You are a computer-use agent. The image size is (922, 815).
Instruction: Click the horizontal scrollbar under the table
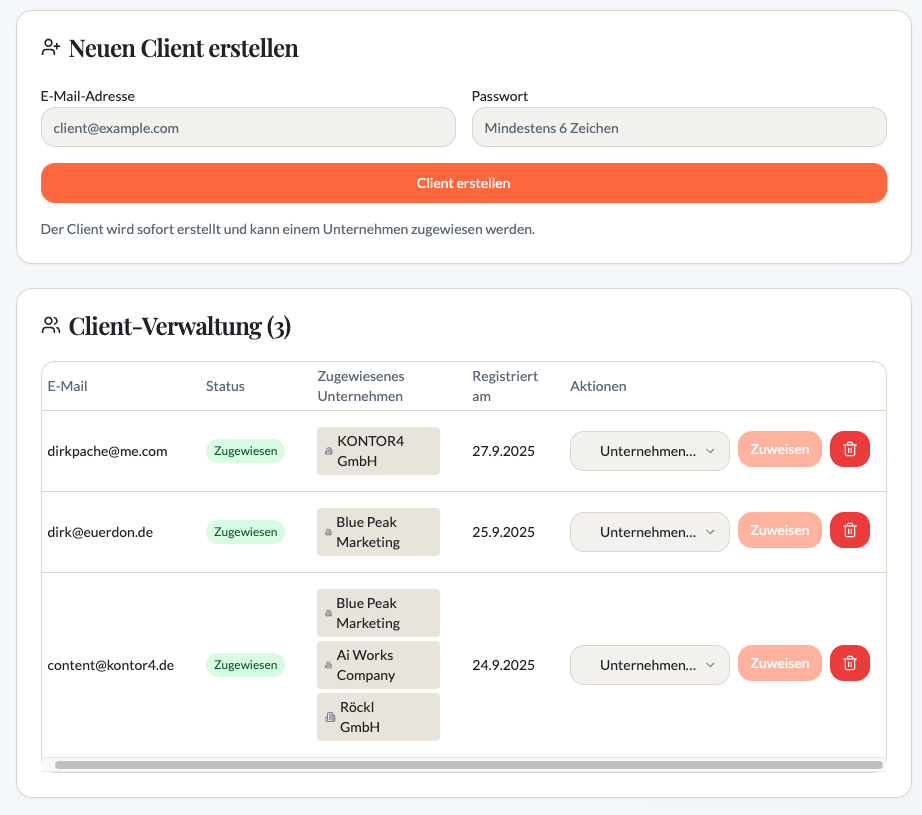(468, 765)
